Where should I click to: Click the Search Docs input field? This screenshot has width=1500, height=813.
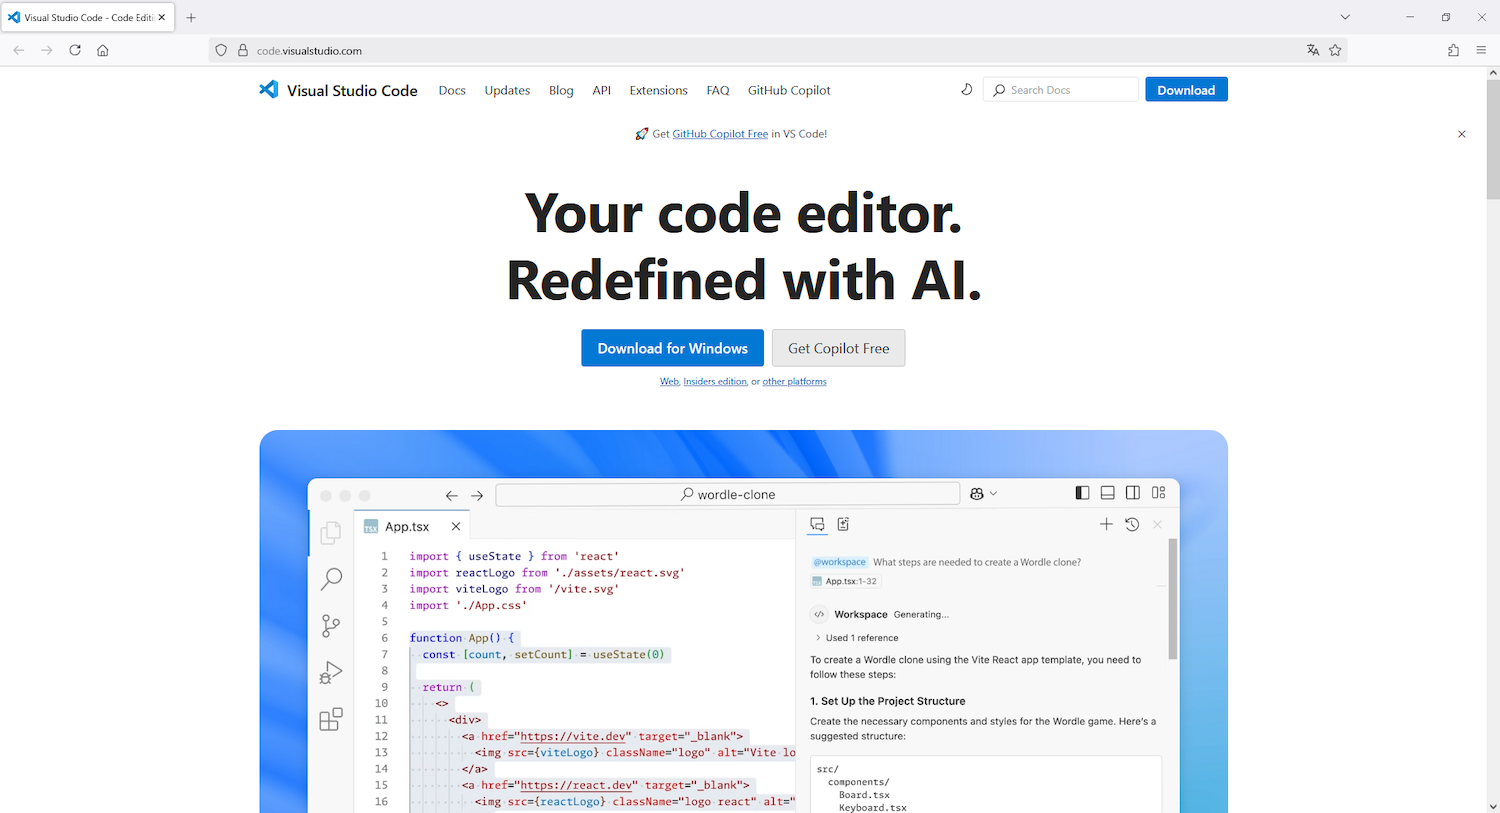[1070, 90]
